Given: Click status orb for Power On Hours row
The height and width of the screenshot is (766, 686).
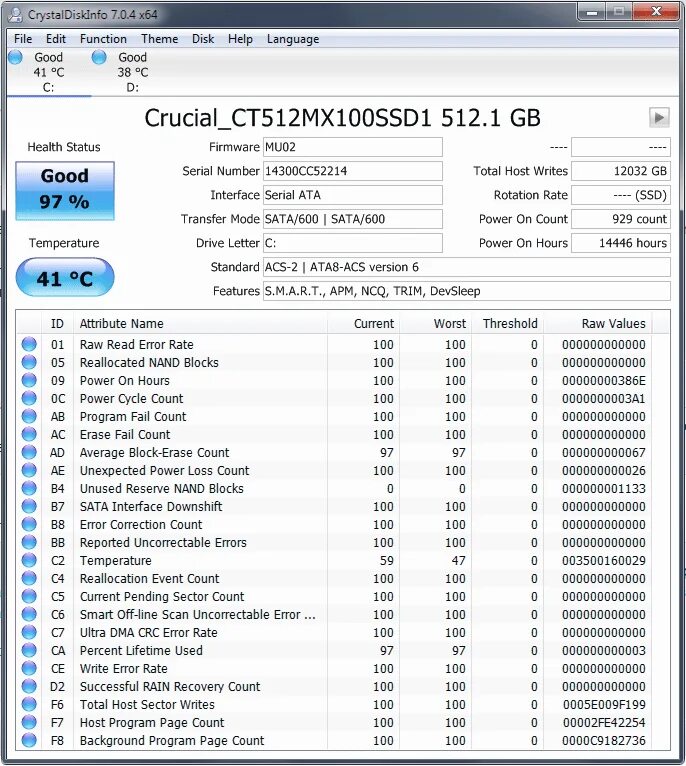Looking at the screenshot, I should pyautogui.click(x=29, y=380).
